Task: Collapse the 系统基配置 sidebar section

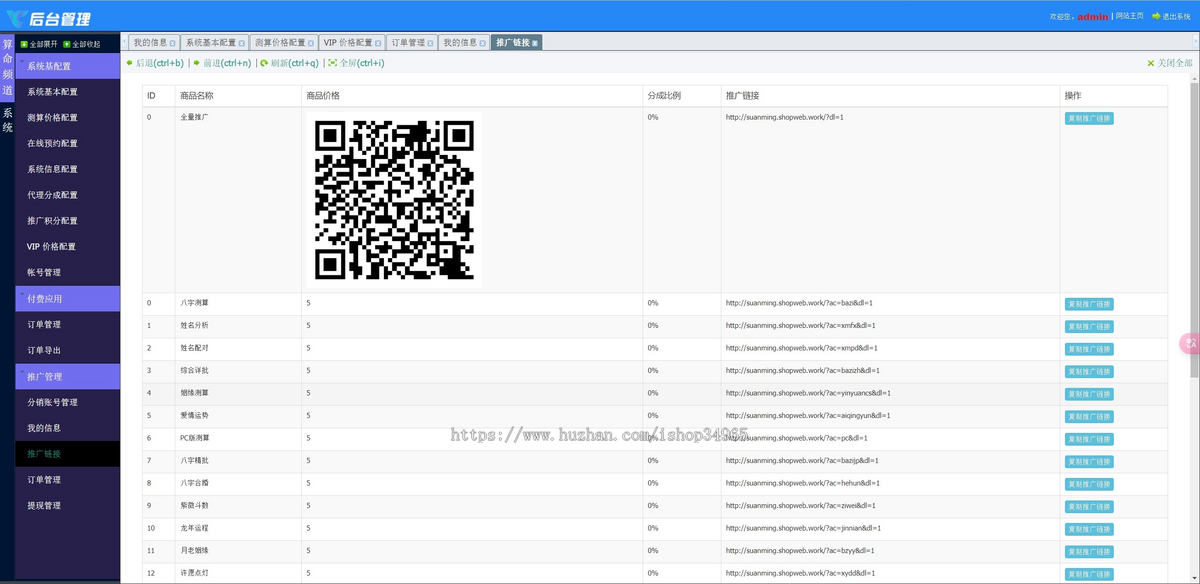Action: (68, 66)
